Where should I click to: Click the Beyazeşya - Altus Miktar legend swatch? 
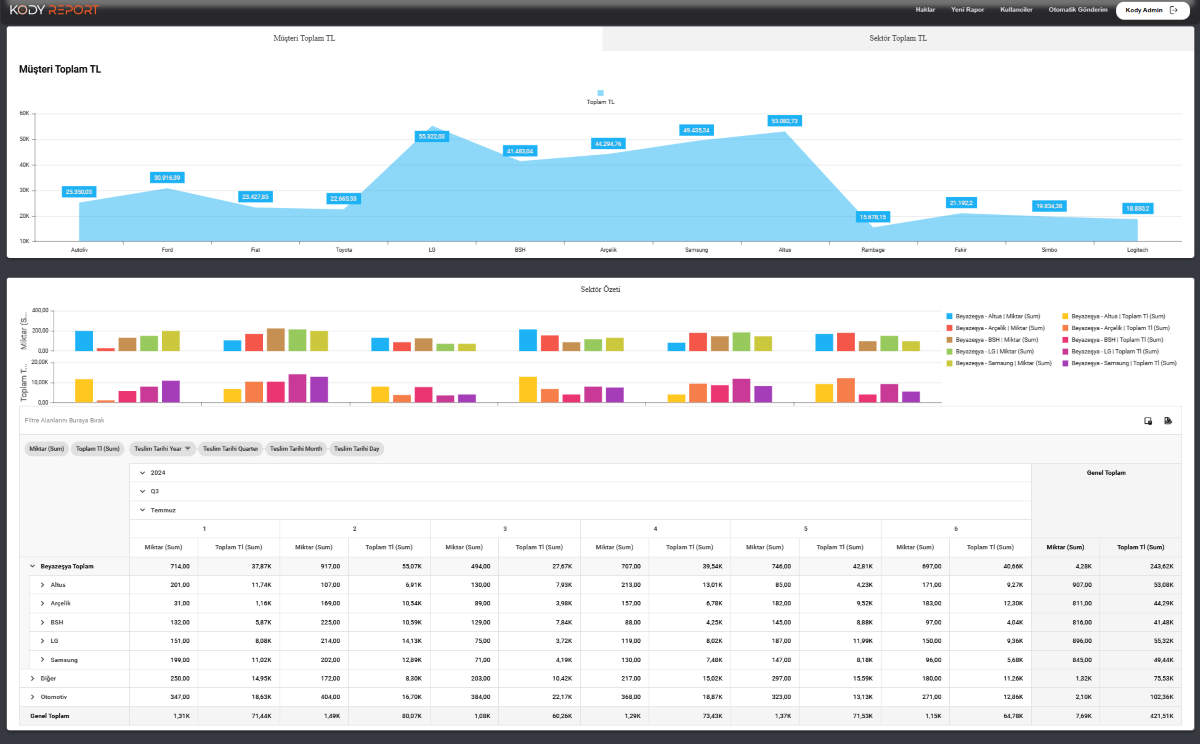point(950,316)
